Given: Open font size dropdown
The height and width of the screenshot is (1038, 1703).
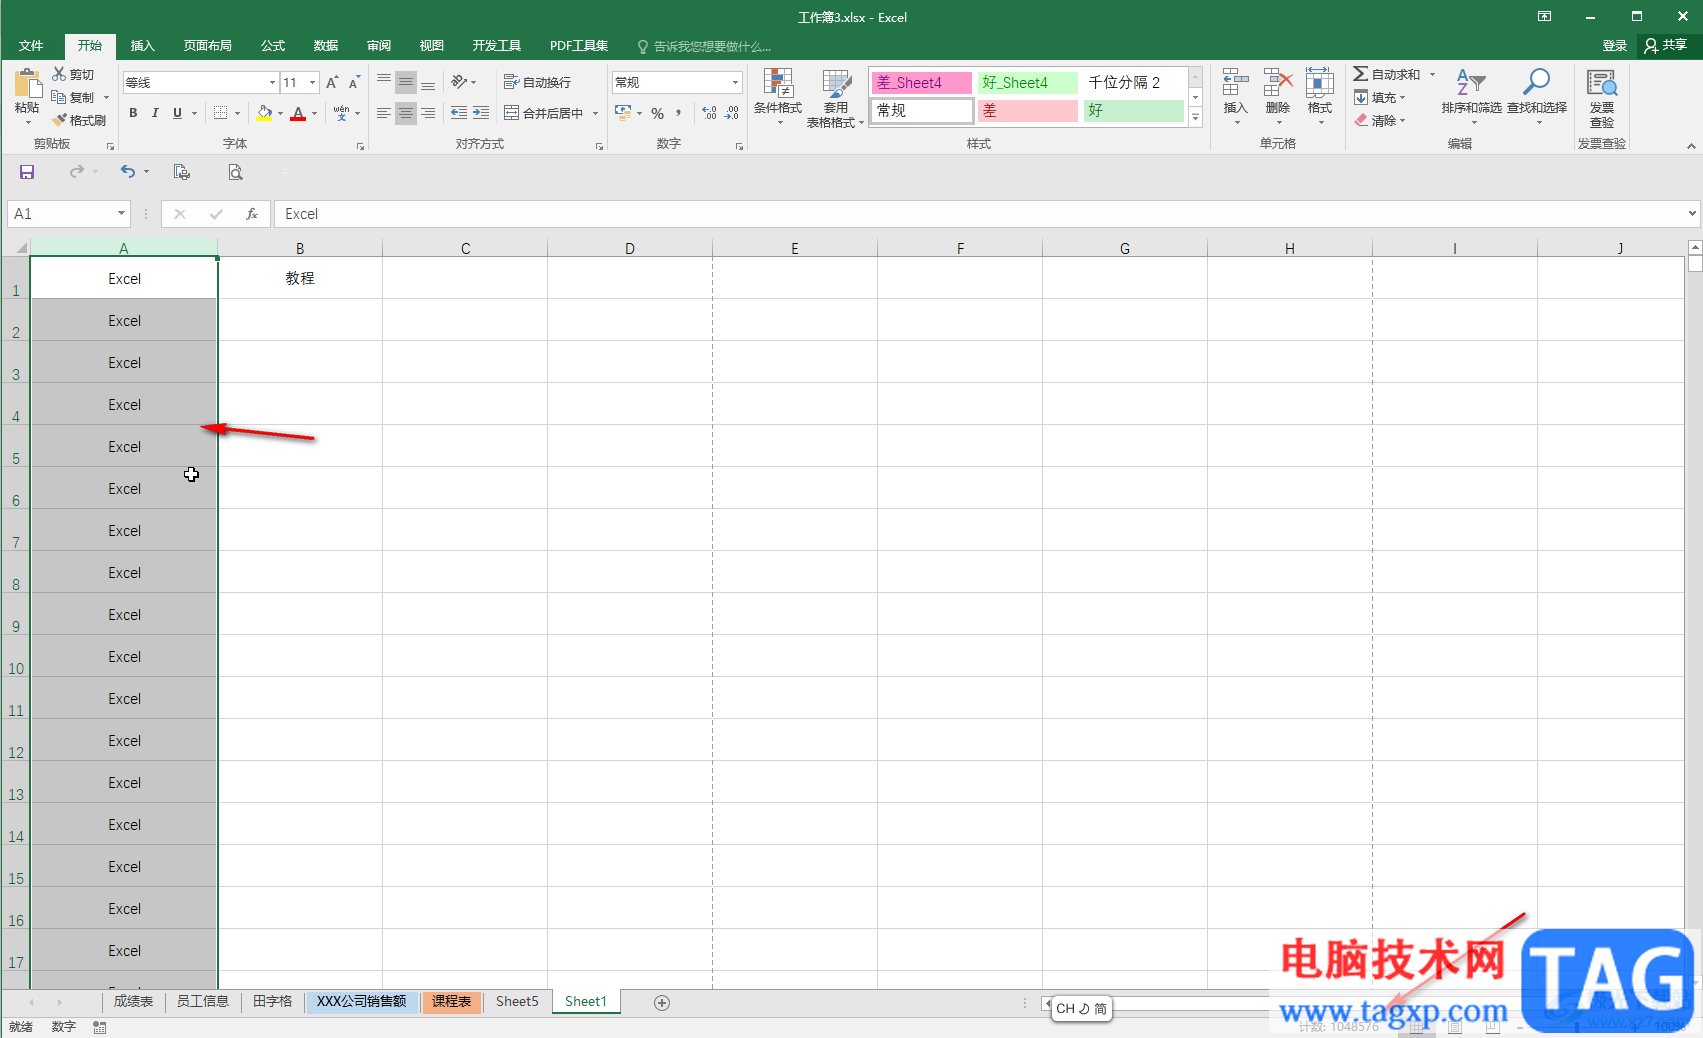Looking at the screenshot, I should (313, 83).
